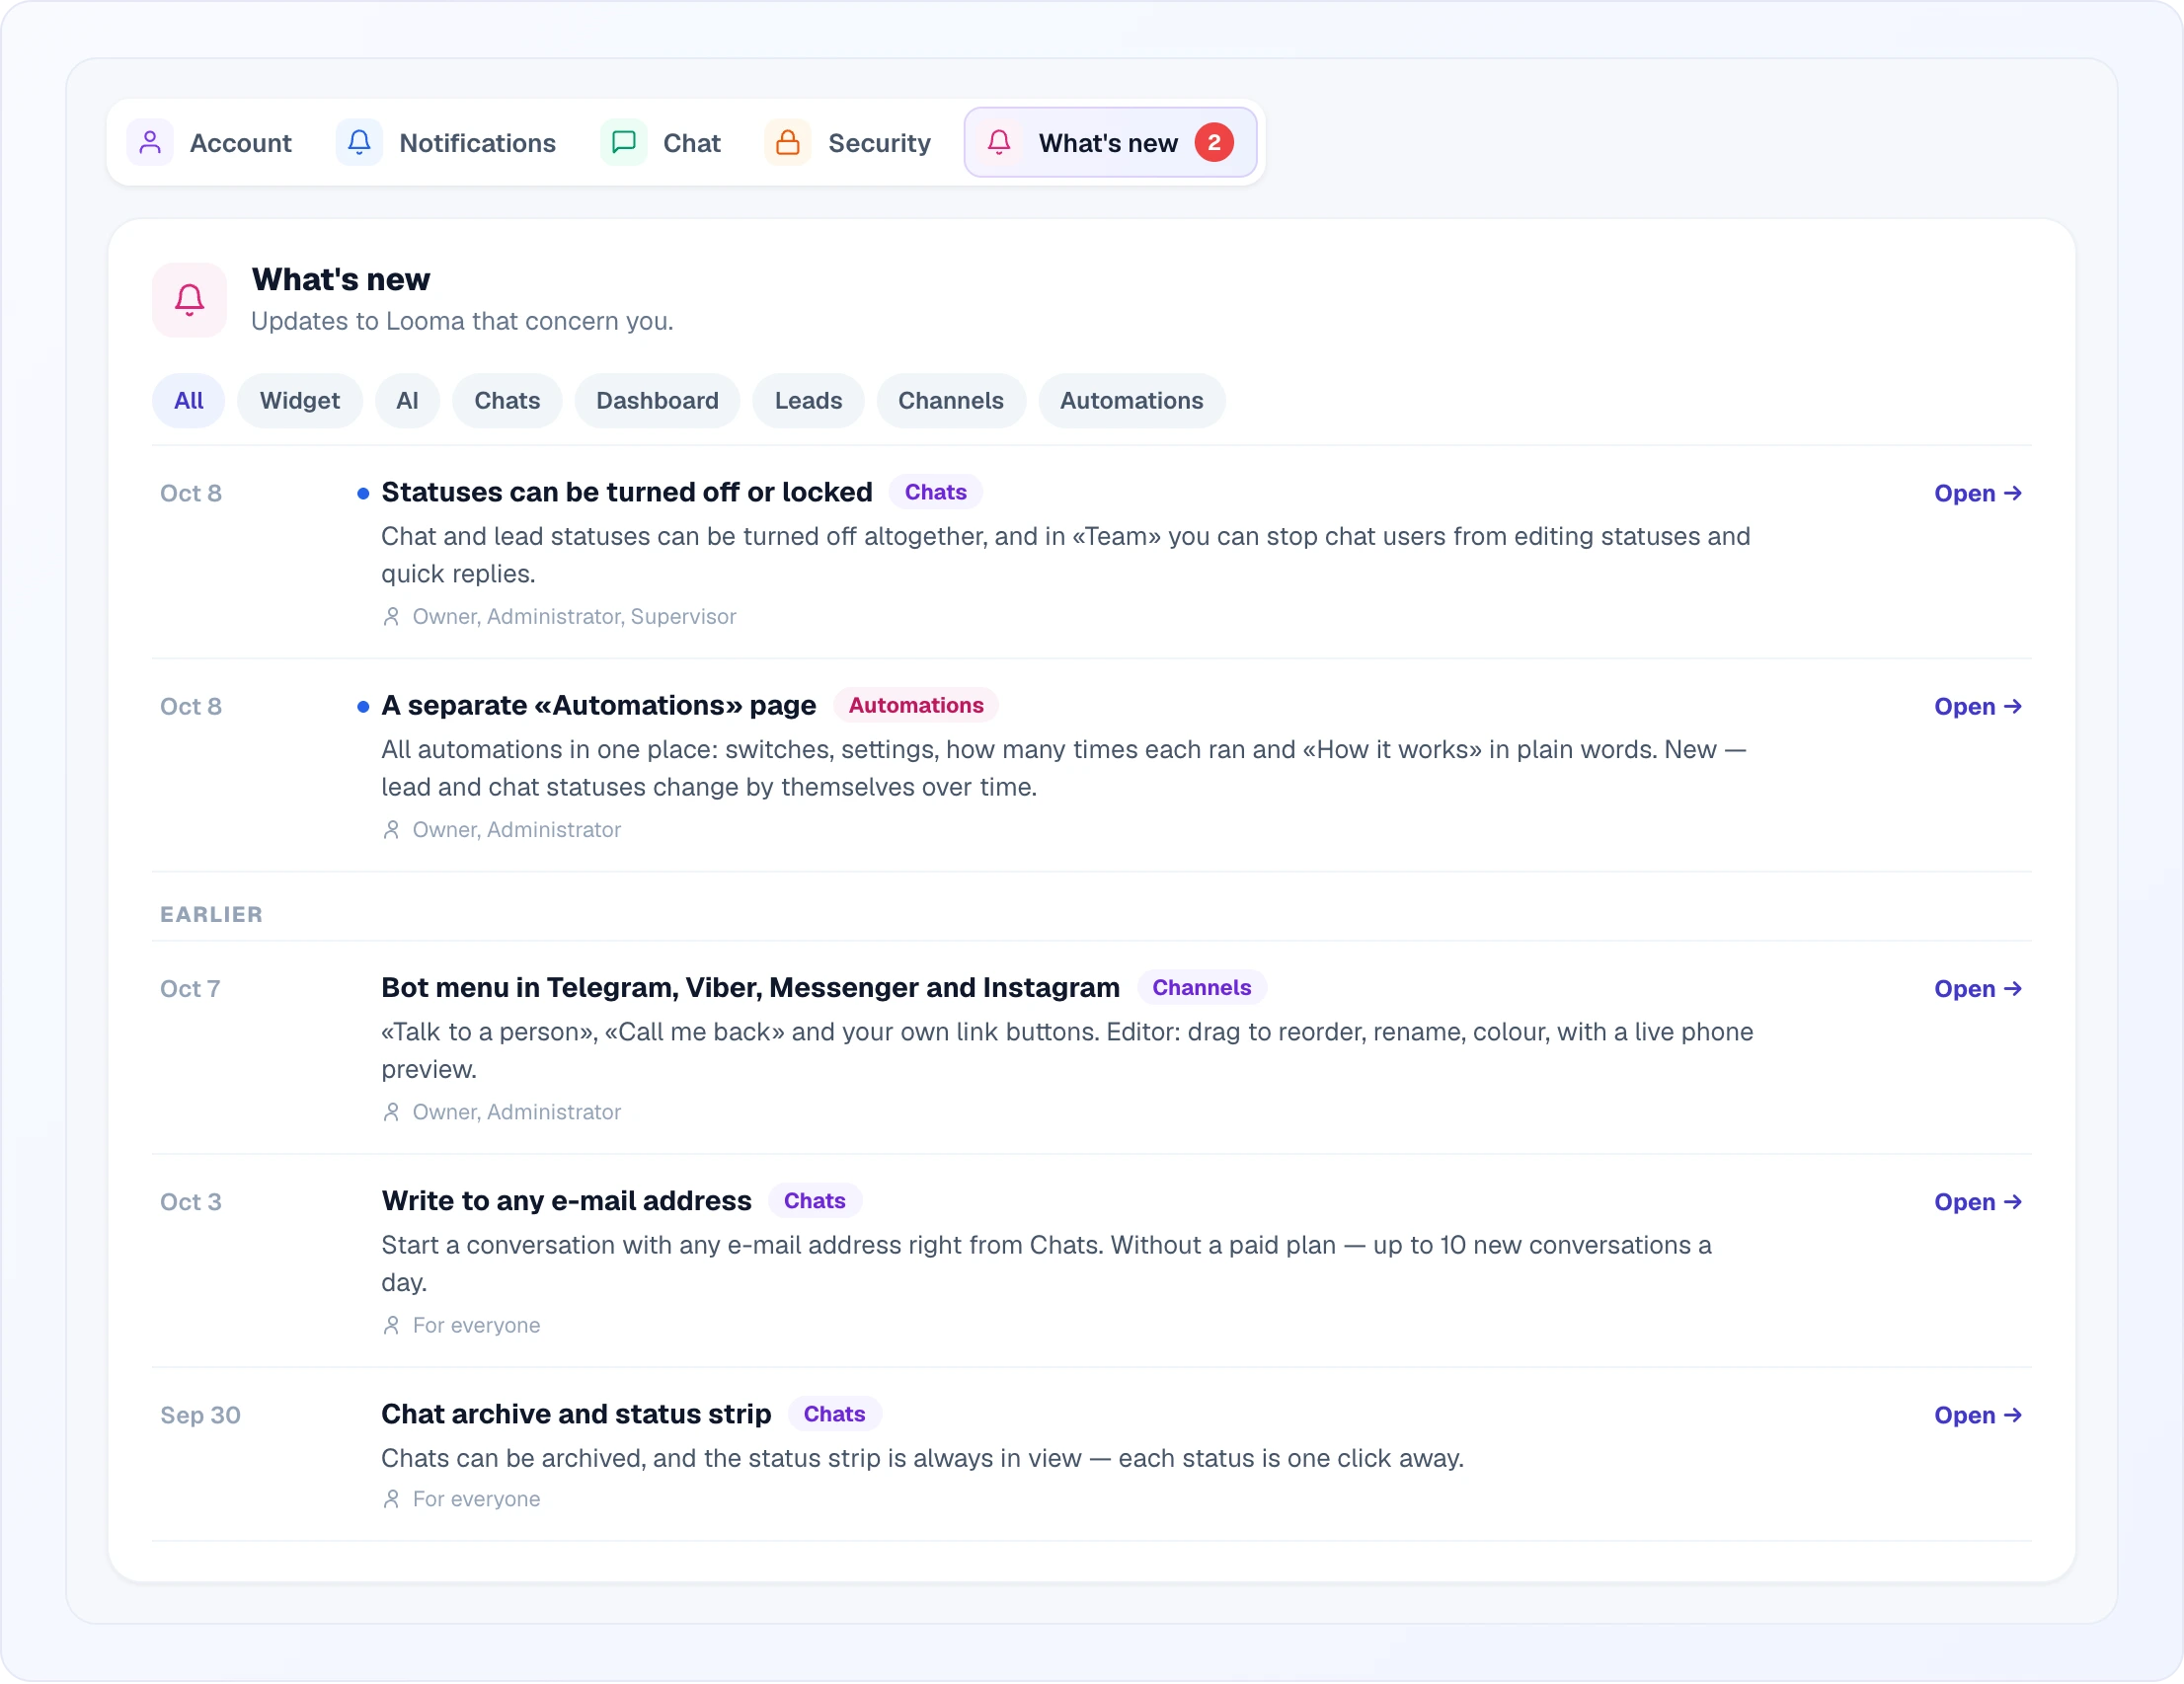Click the Notifications bell icon

[x=359, y=143]
